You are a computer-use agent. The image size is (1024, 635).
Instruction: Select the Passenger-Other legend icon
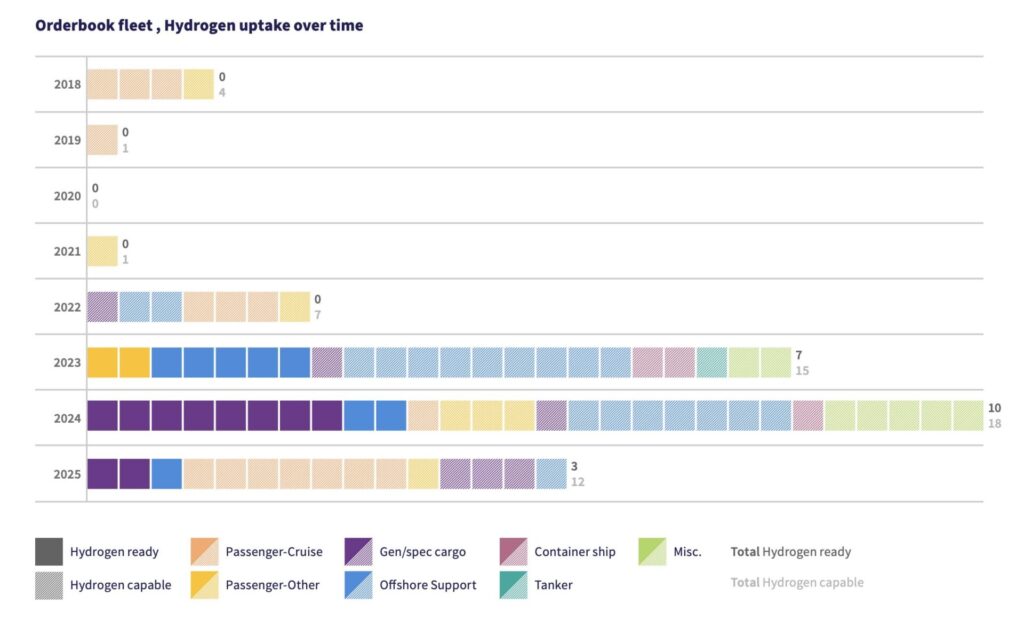[x=203, y=584]
